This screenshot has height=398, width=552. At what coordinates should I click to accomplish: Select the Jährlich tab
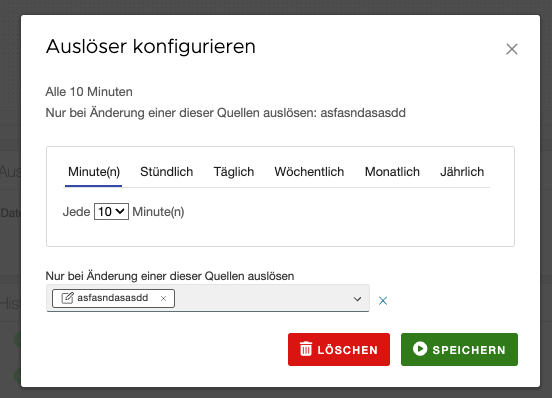coord(462,172)
